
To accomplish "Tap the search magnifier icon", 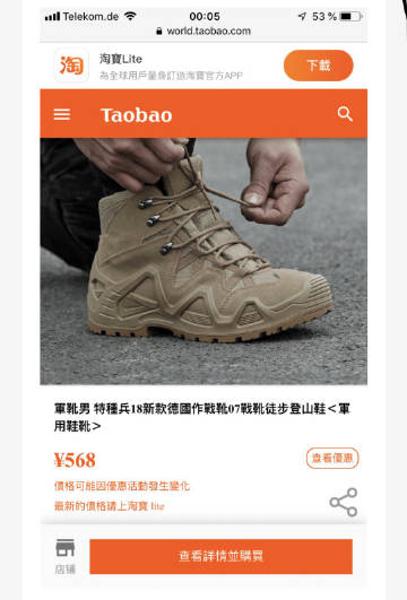I will (345, 114).
